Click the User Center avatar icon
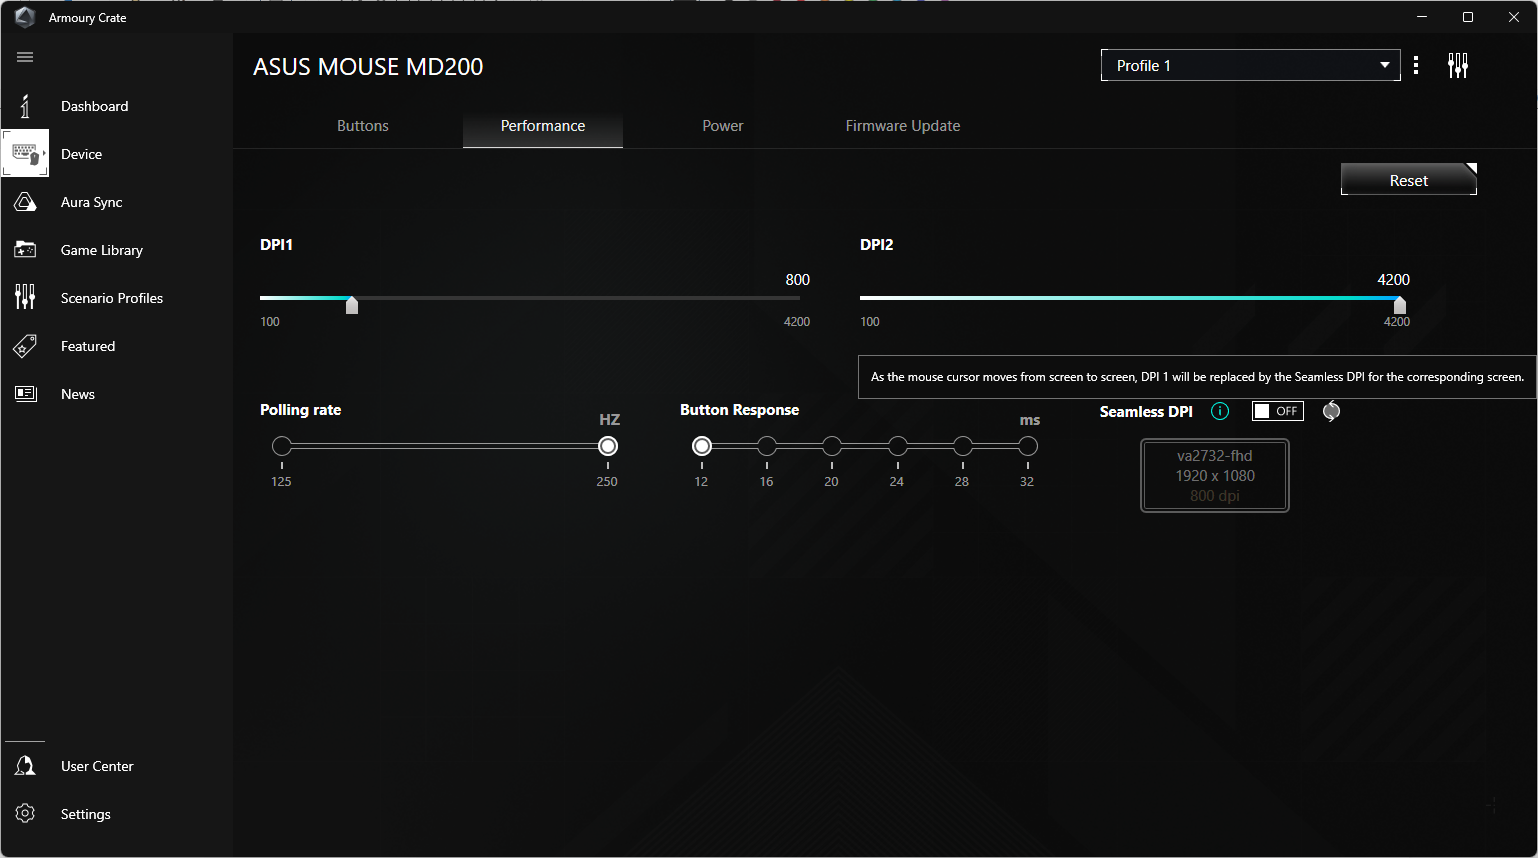Screen dimensions: 1538x858 point(25,766)
